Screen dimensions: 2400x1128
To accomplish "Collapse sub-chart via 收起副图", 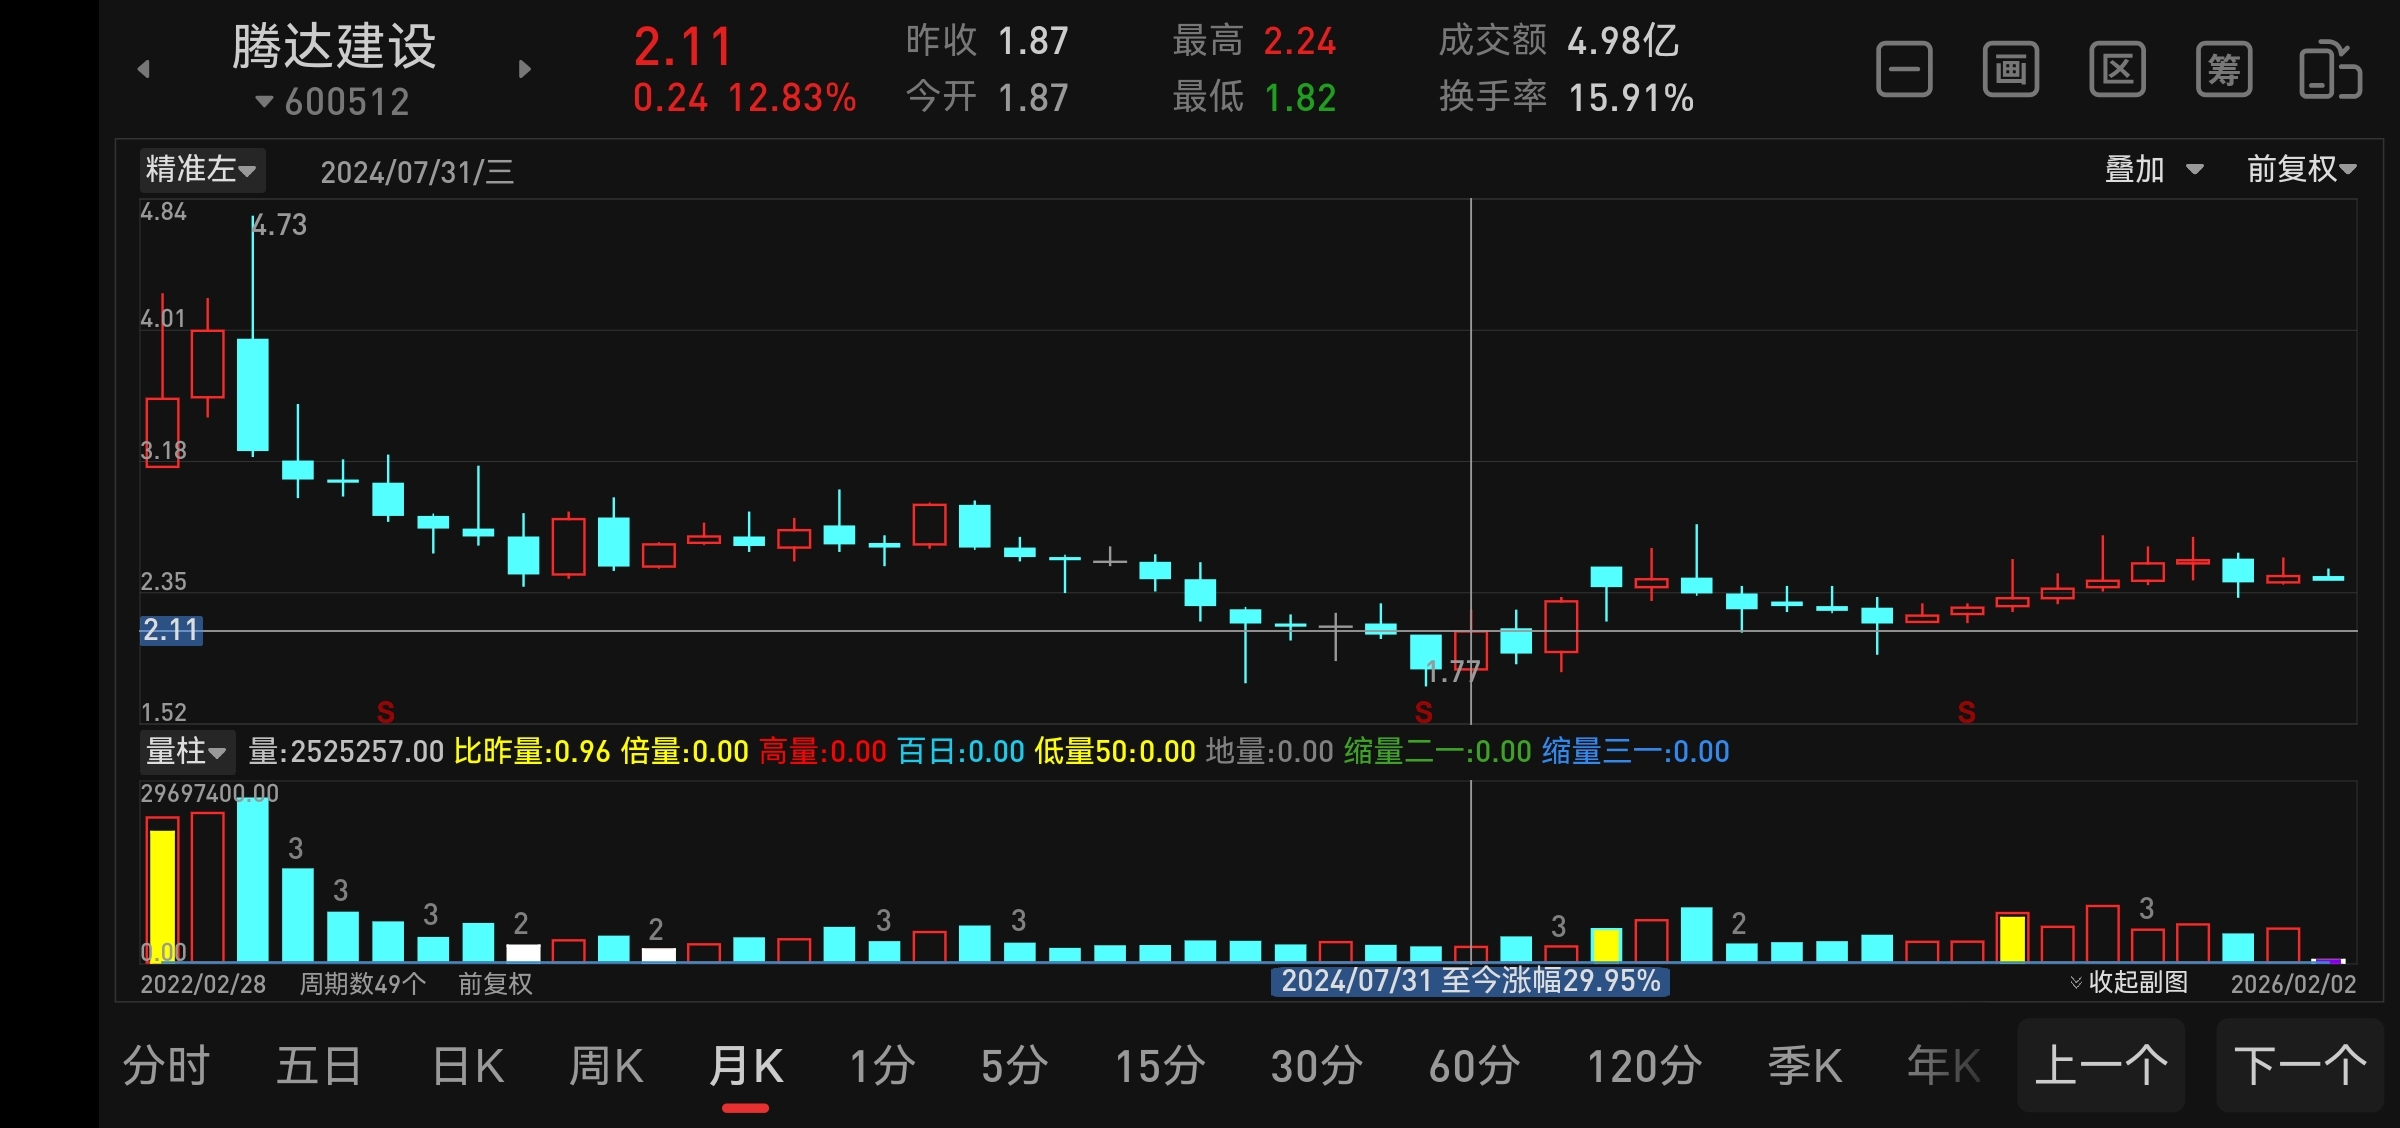I will 2129,982.
